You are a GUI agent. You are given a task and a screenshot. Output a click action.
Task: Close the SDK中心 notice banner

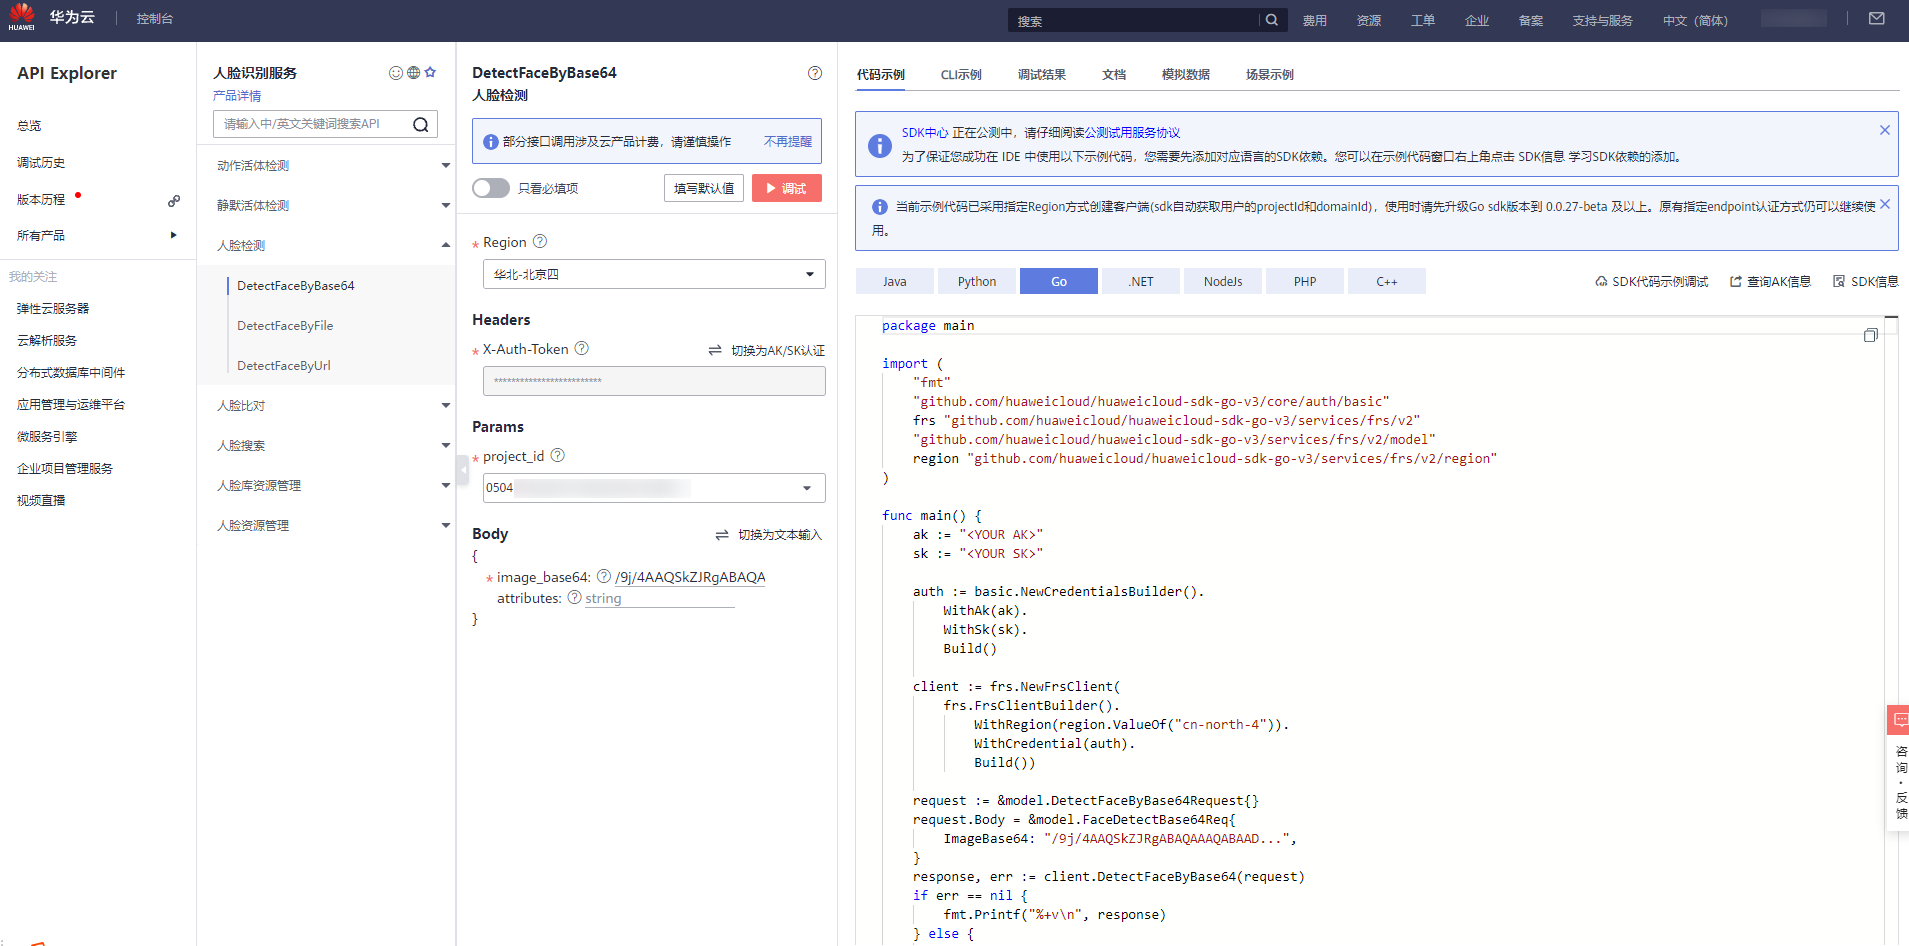[1884, 130]
